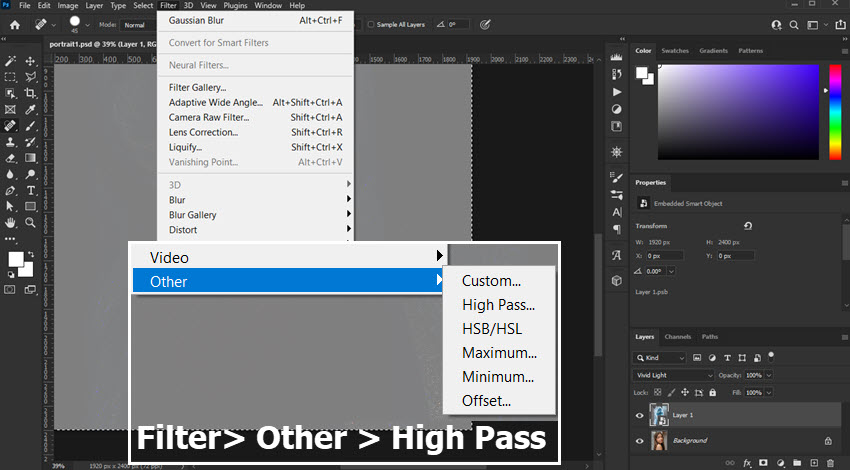Viewport: 850px width, 470px height.
Task: Select the Object Selection tool
Action: tap(10, 93)
